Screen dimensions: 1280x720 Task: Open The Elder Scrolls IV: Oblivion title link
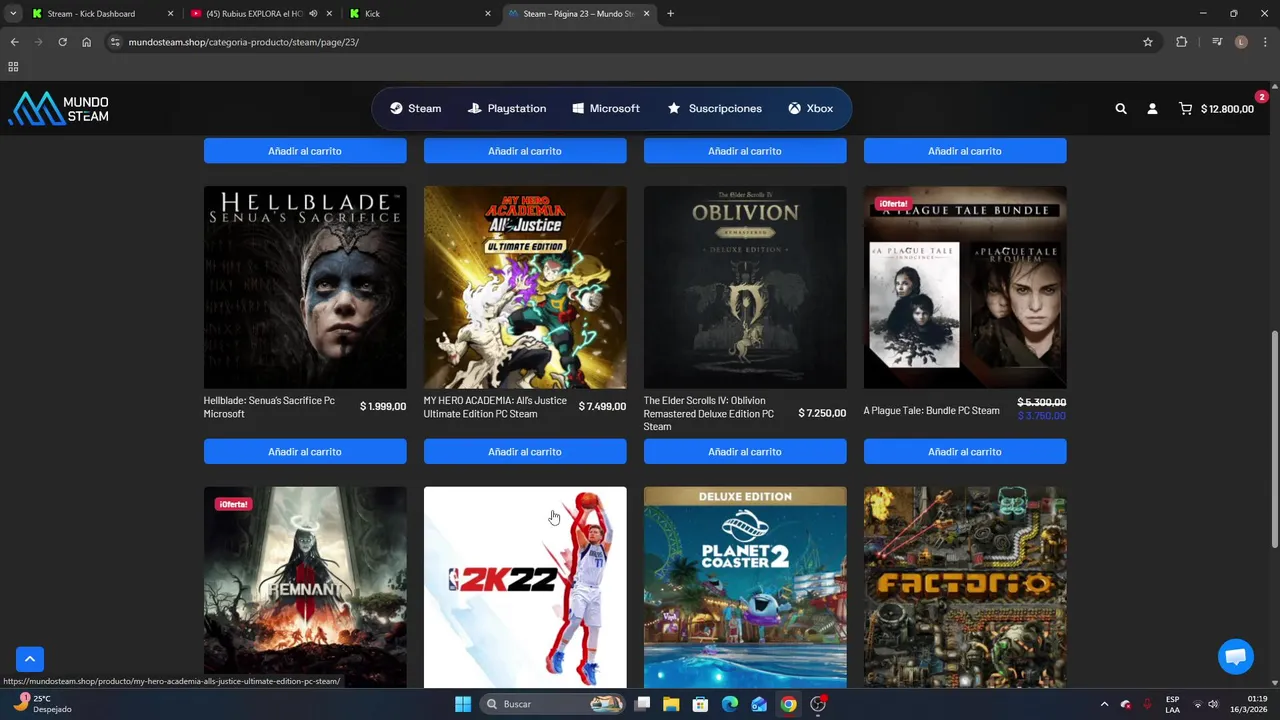709,414
